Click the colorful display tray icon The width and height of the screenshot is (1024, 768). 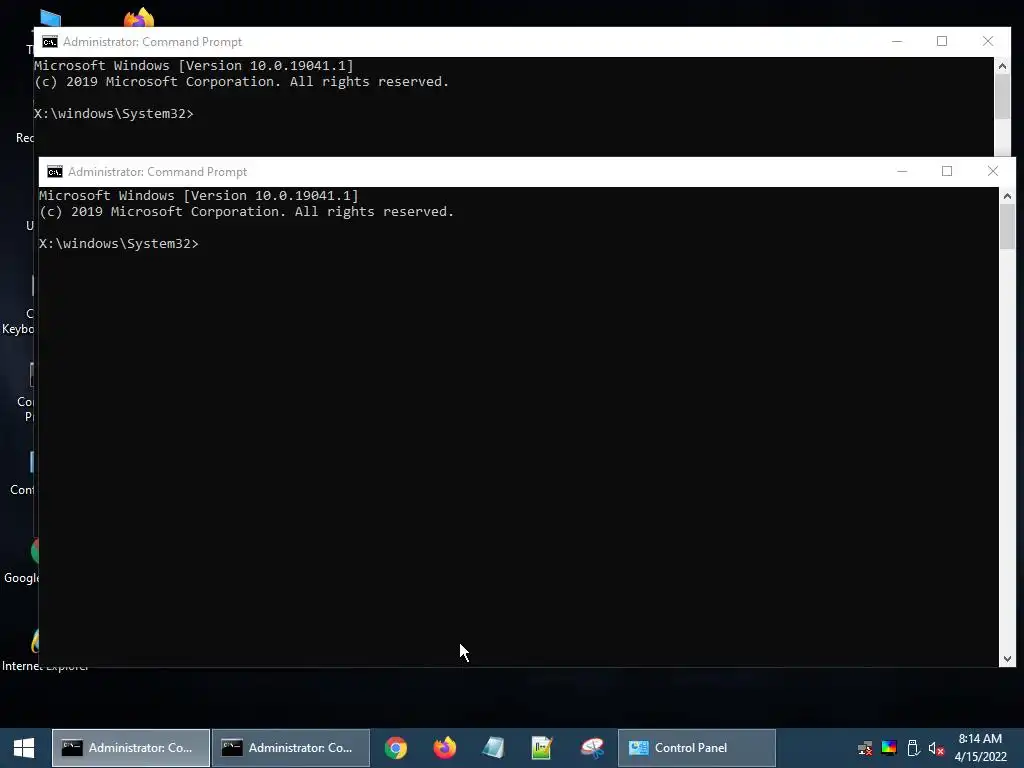(889, 748)
